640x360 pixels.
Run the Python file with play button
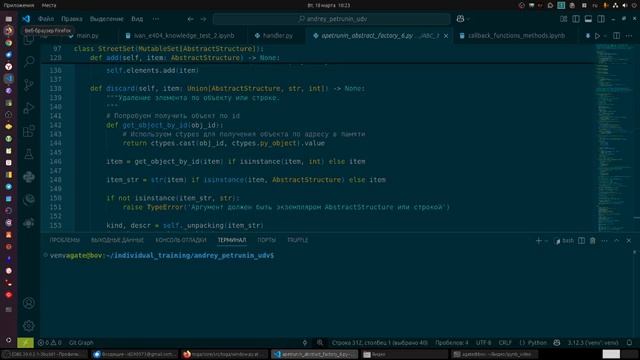[x=597, y=36]
